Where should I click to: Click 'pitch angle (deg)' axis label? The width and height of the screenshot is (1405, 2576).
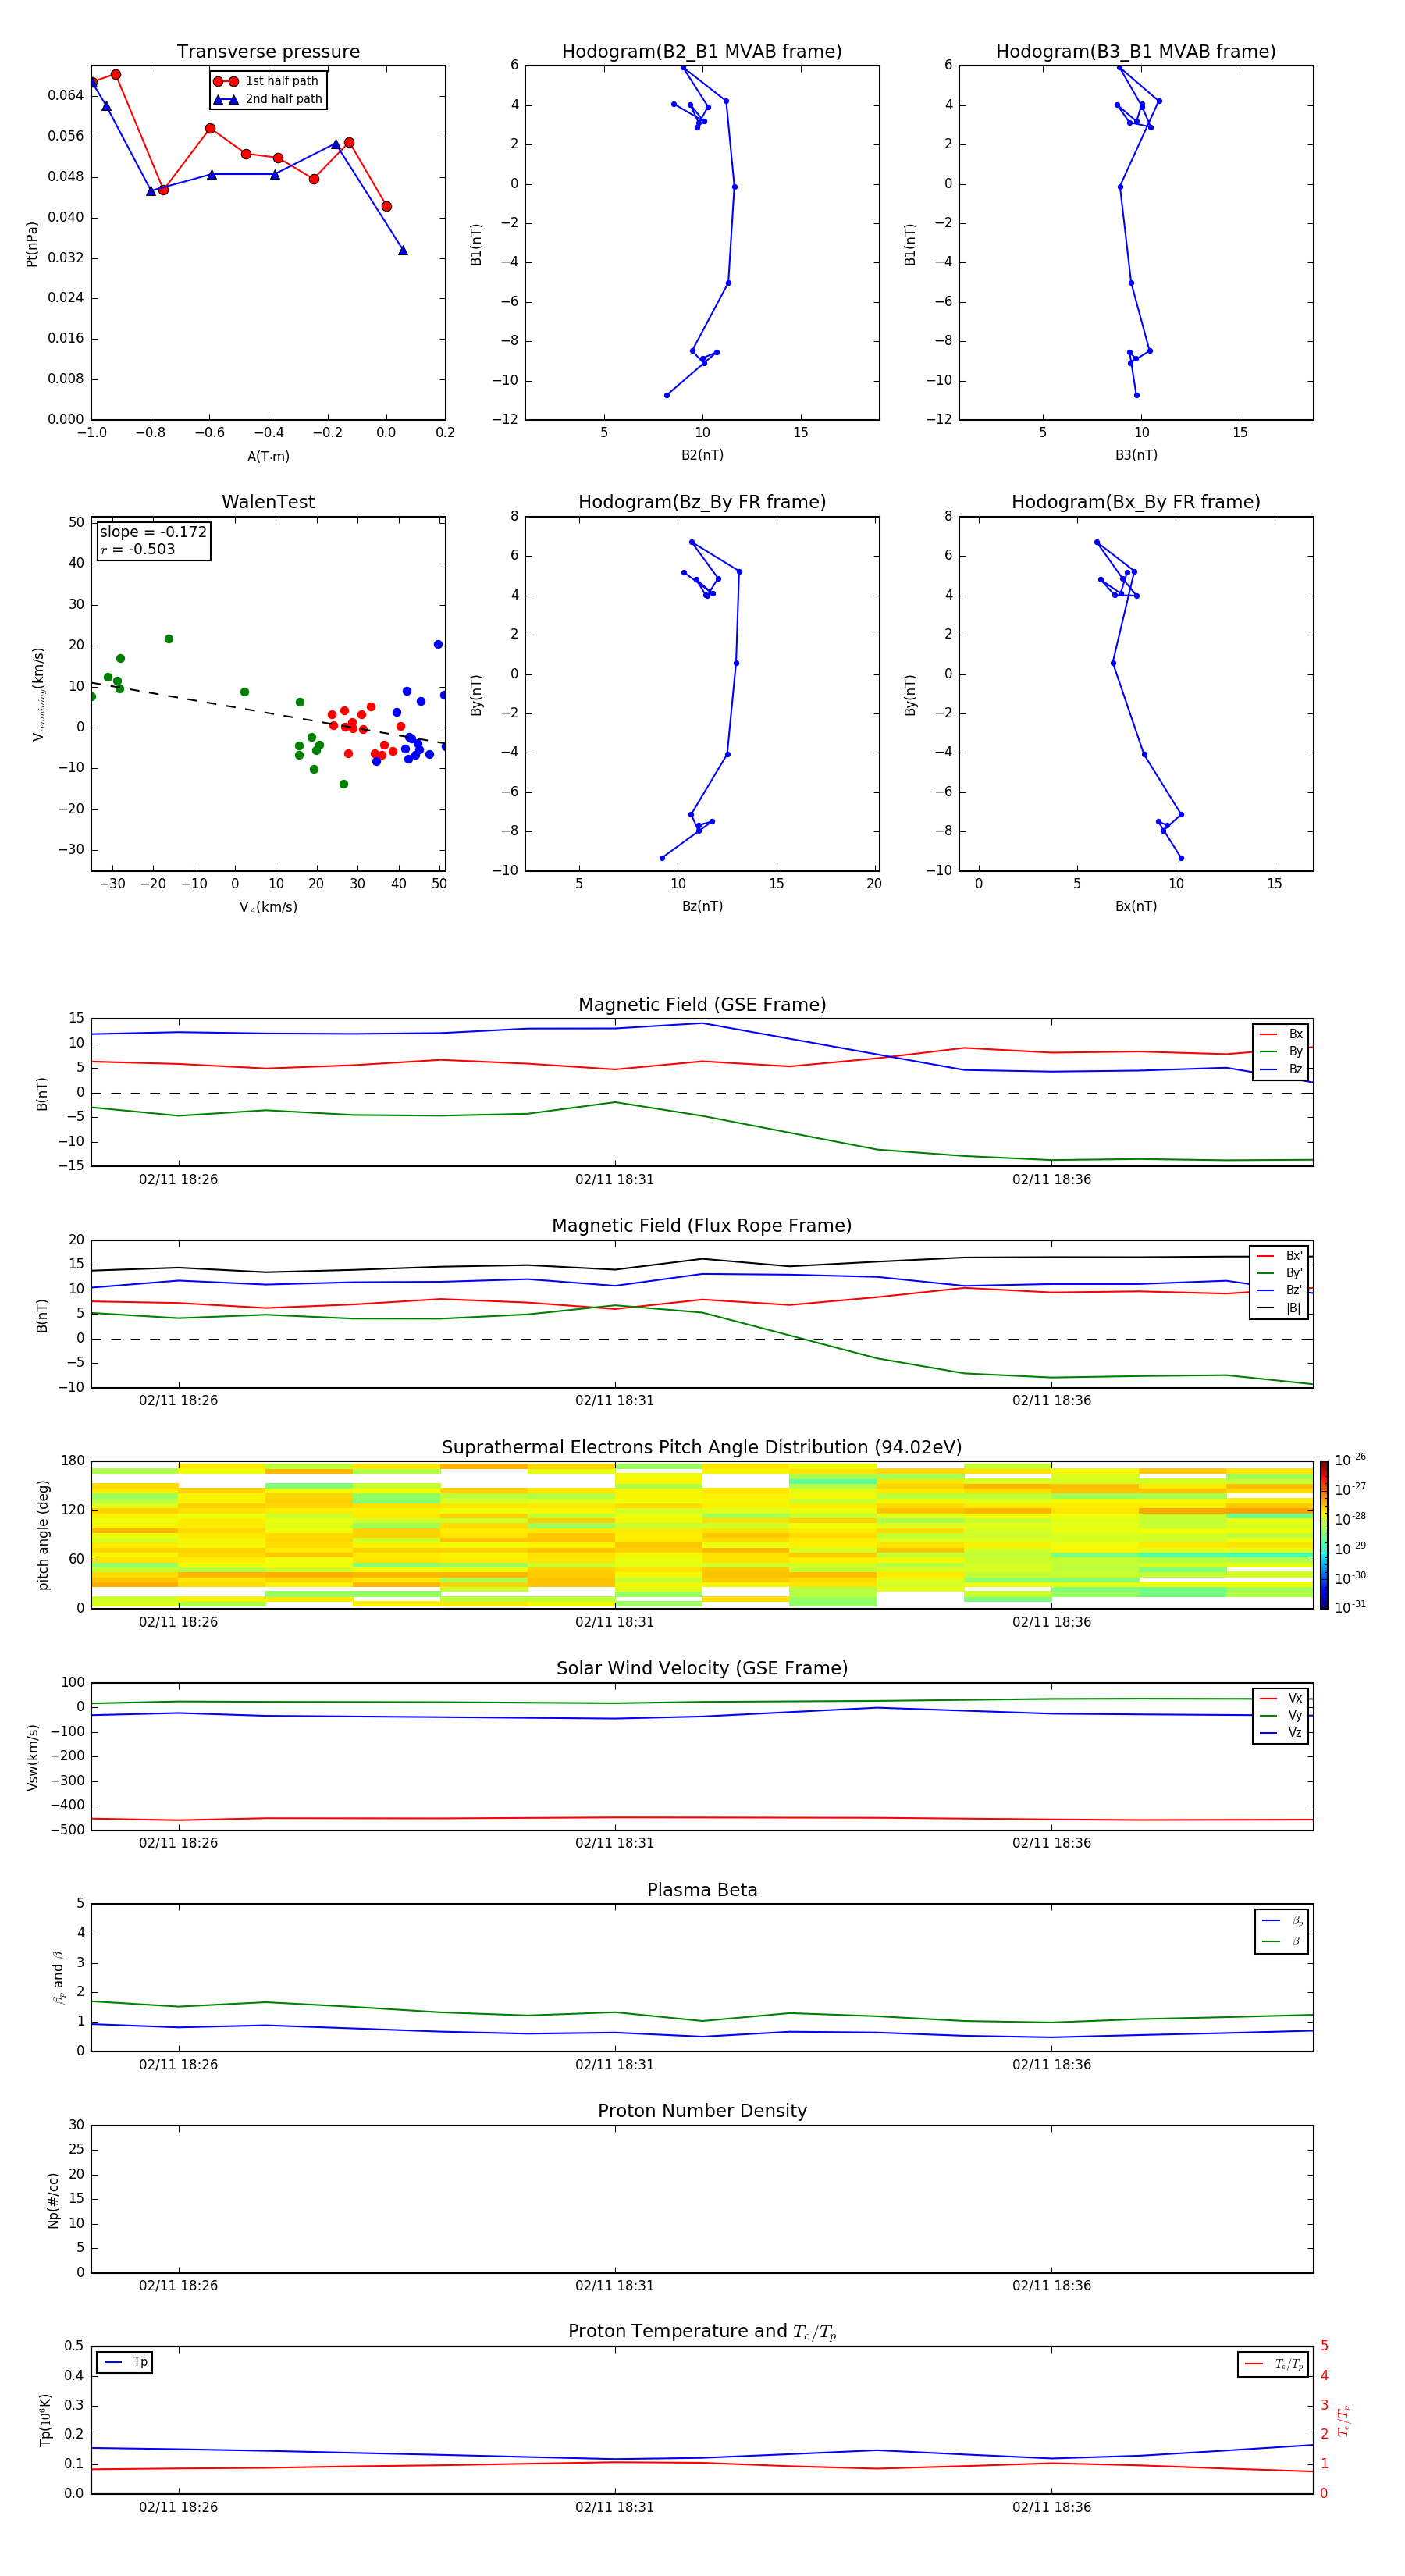click(x=43, y=1535)
